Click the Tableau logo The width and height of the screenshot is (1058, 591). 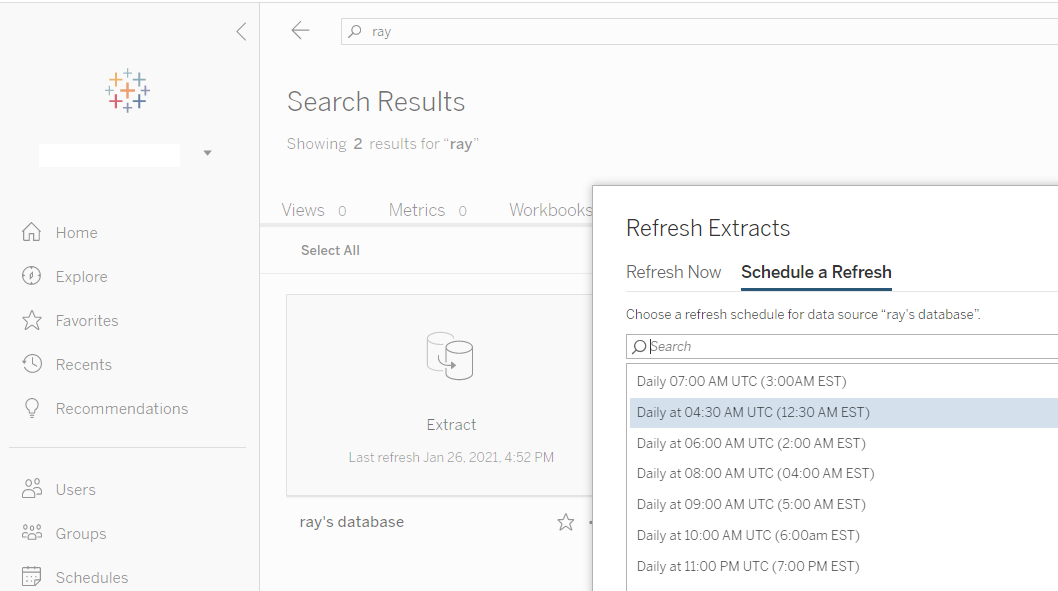click(127, 91)
